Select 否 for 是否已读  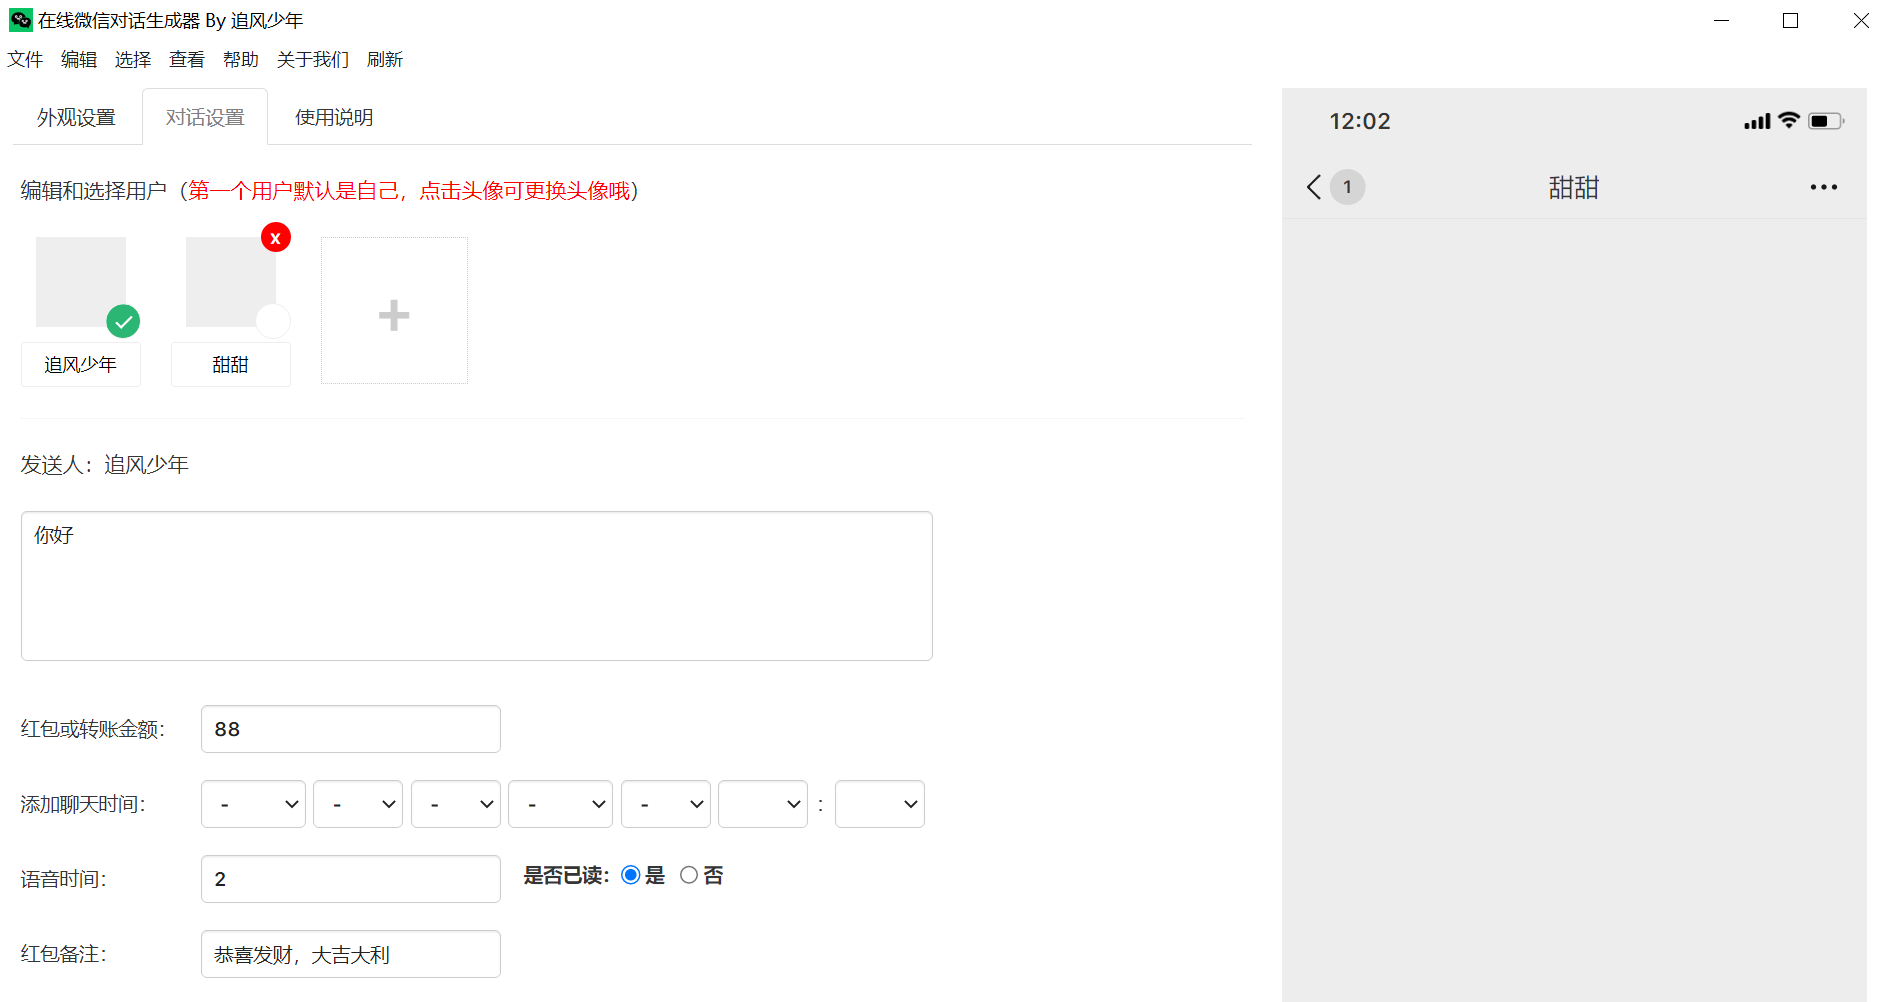[x=688, y=874]
